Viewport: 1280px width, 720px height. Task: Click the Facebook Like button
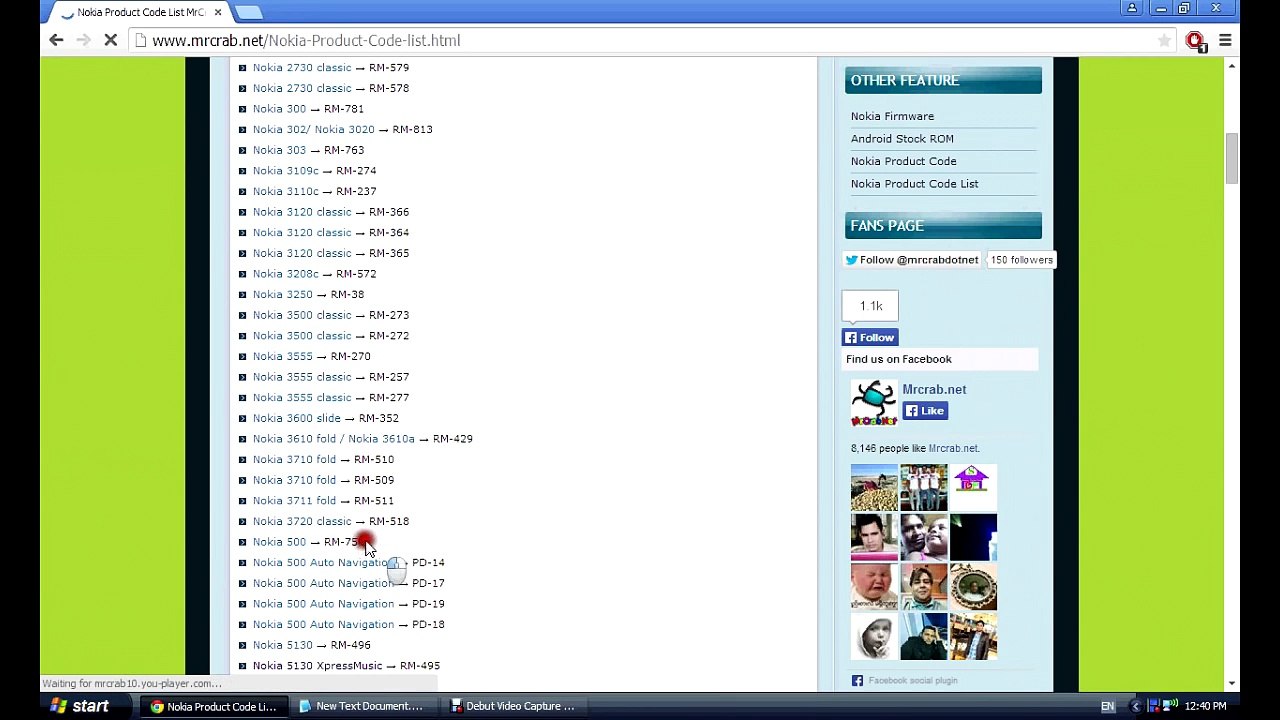tap(925, 411)
